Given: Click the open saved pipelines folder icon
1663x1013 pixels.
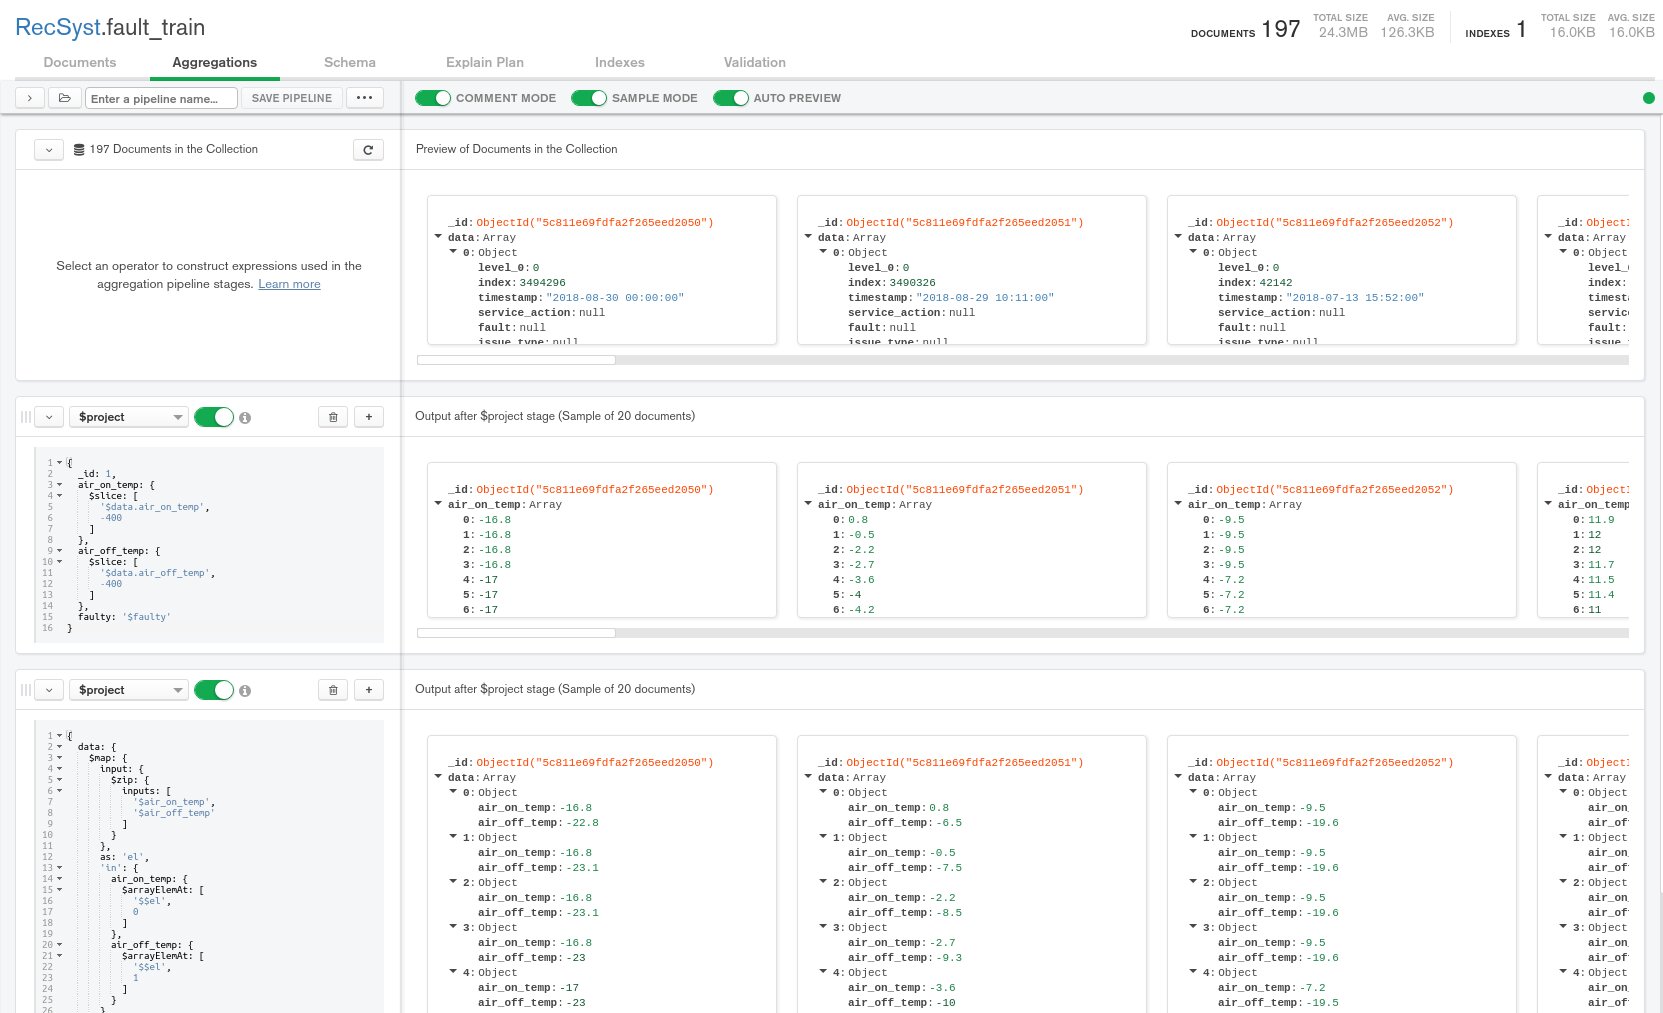Looking at the screenshot, I should (64, 98).
